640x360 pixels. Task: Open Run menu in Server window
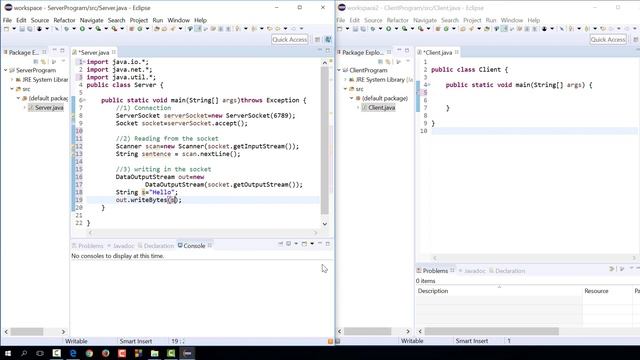point(158,20)
